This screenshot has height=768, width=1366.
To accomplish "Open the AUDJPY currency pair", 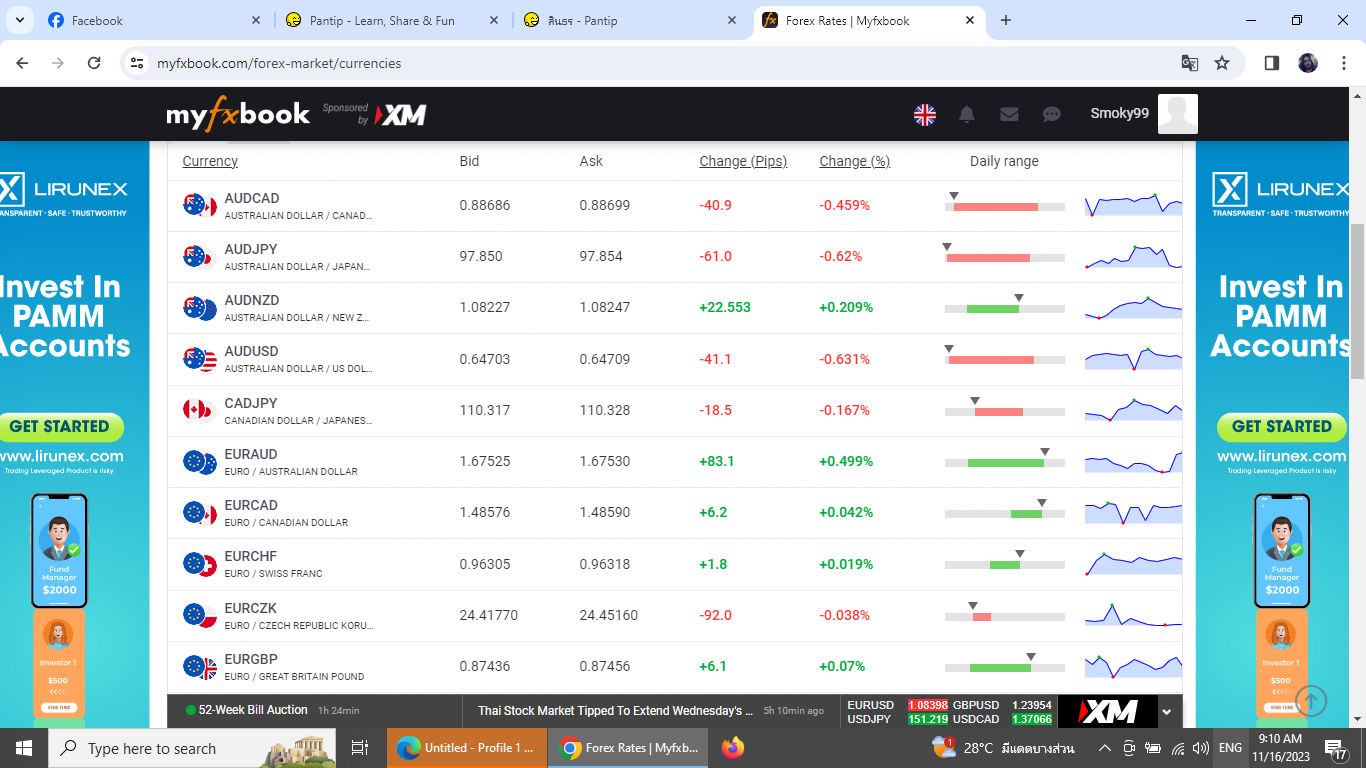I will 251,249.
